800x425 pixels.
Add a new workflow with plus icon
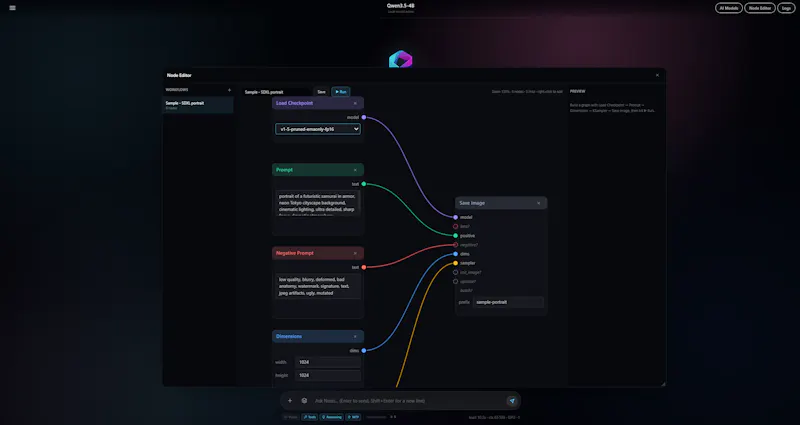click(x=229, y=90)
